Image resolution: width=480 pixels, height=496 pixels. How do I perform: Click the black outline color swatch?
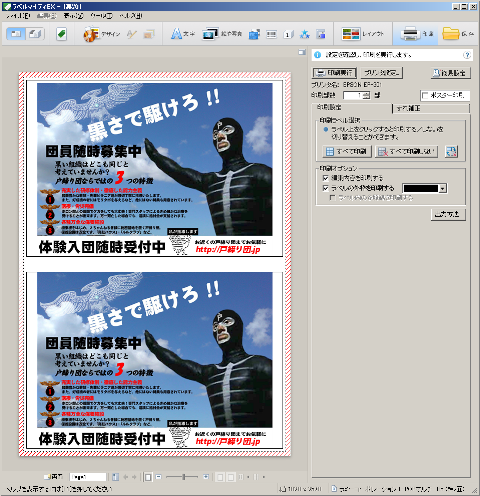coord(421,188)
